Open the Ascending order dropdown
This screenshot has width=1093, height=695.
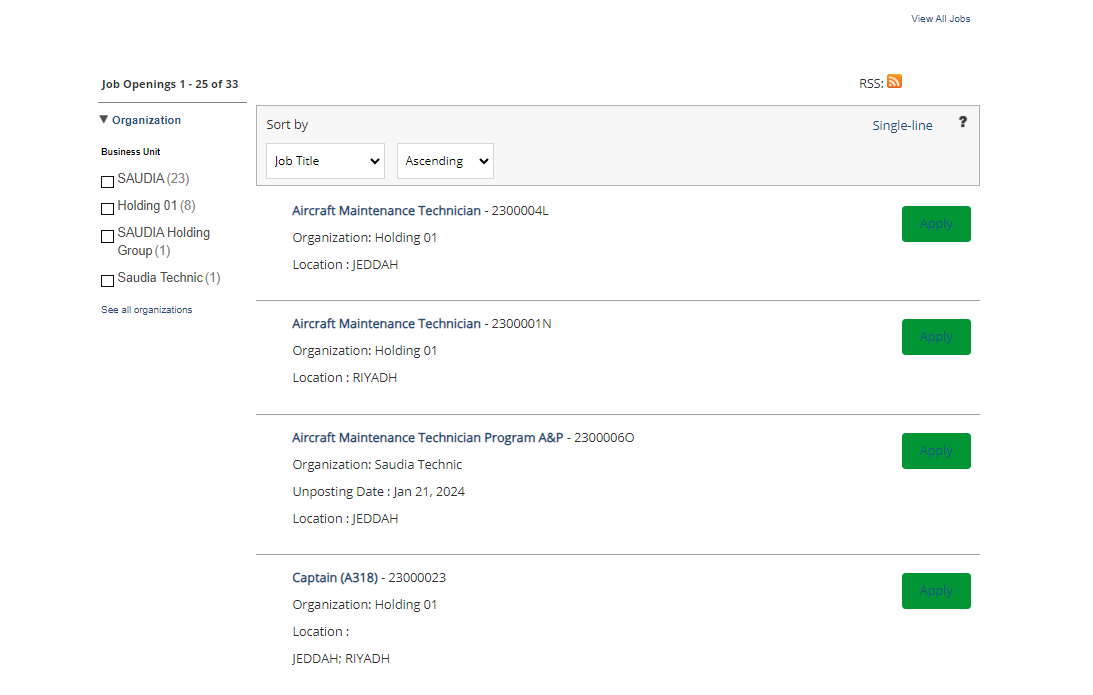click(445, 161)
